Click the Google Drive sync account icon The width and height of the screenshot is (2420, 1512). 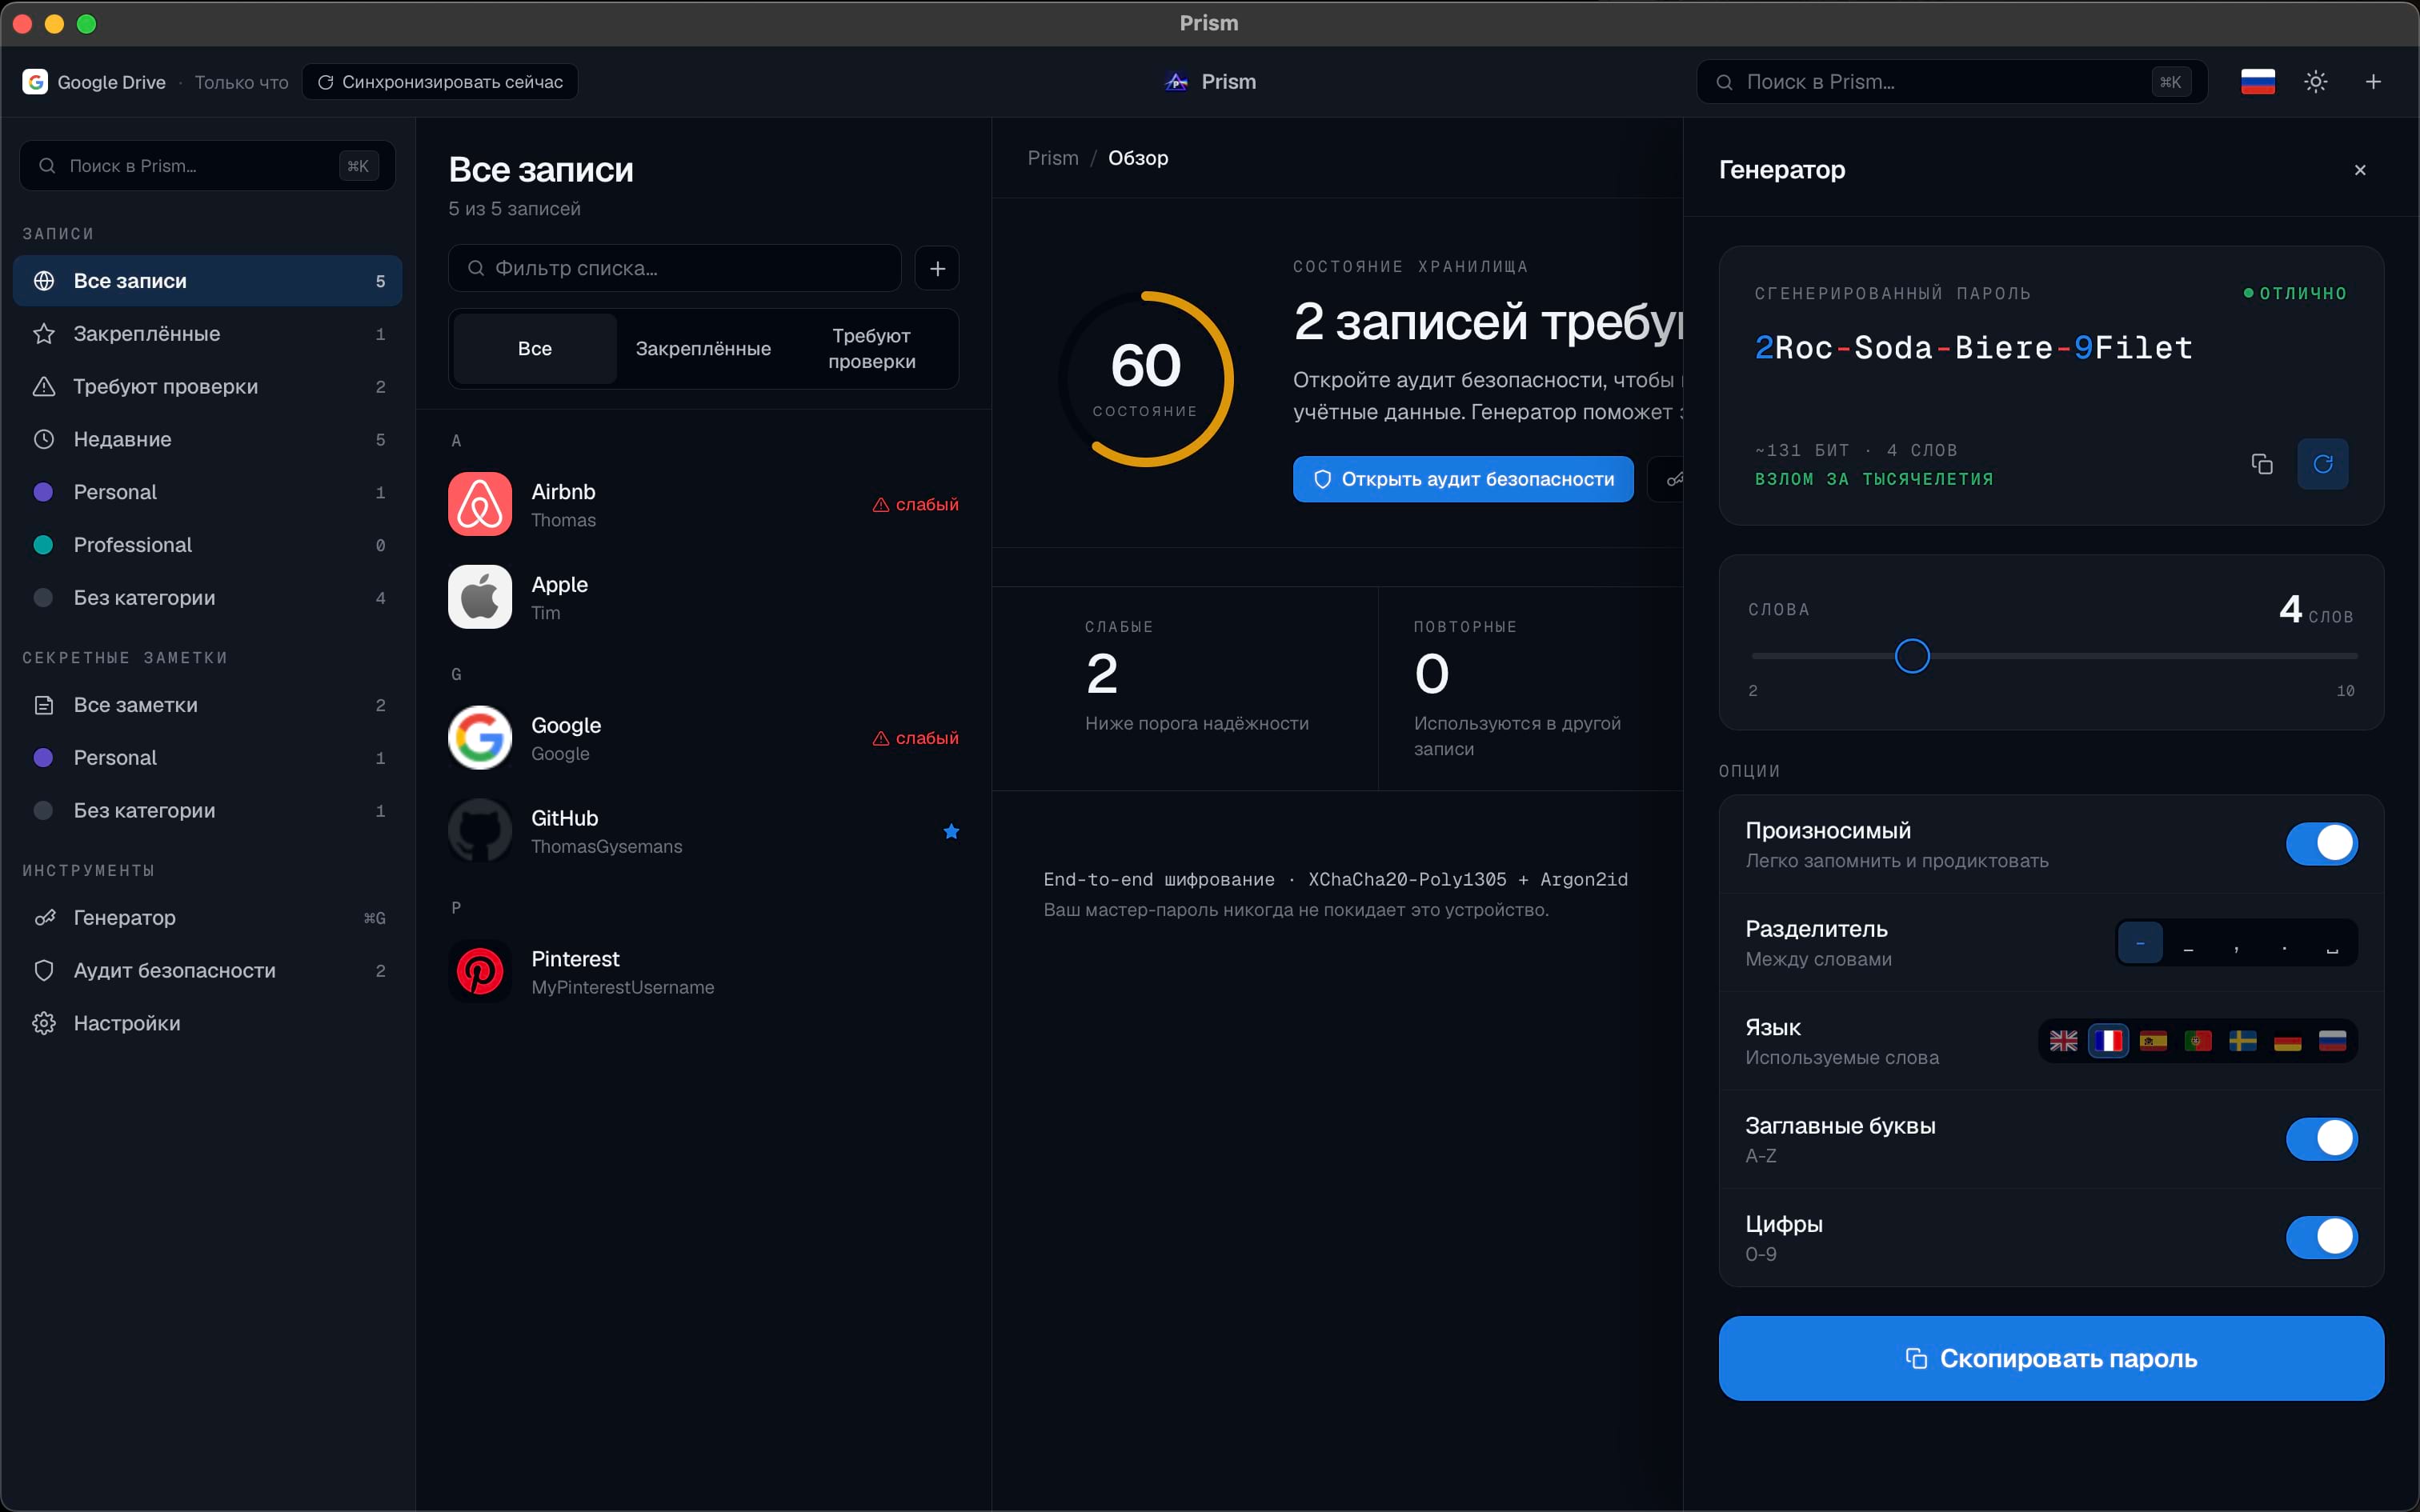pos(35,82)
